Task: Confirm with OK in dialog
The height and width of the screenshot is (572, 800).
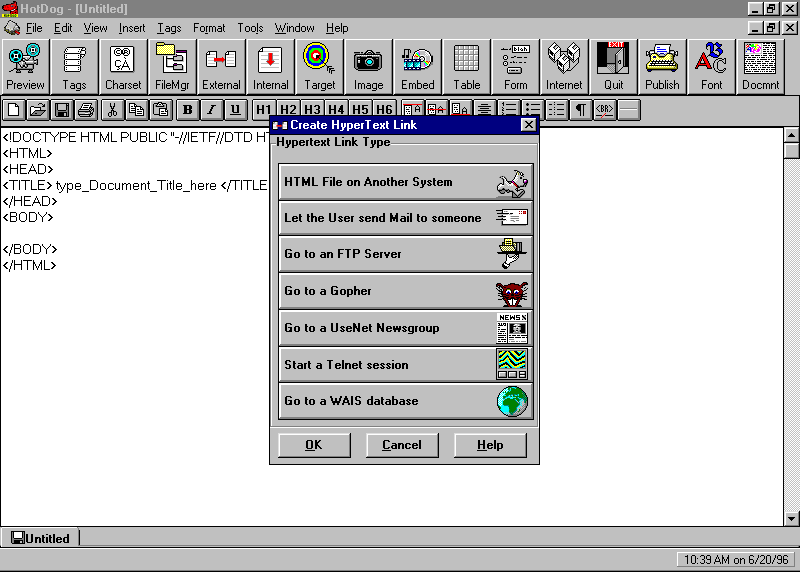Action: coord(314,445)
